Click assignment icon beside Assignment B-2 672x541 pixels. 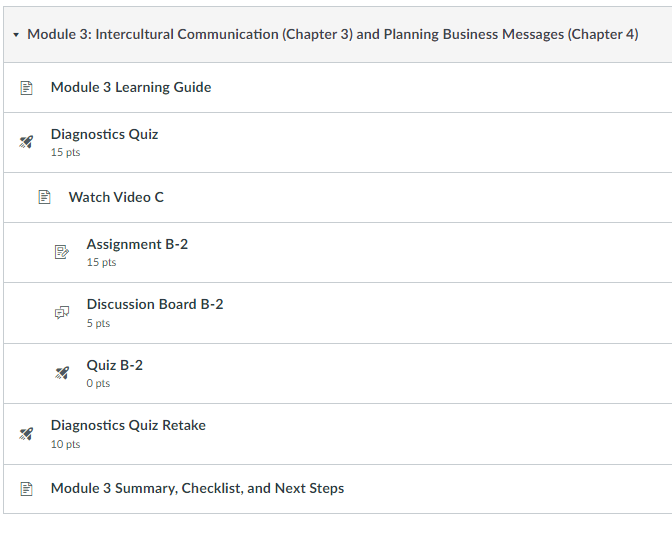pos(62,252)
